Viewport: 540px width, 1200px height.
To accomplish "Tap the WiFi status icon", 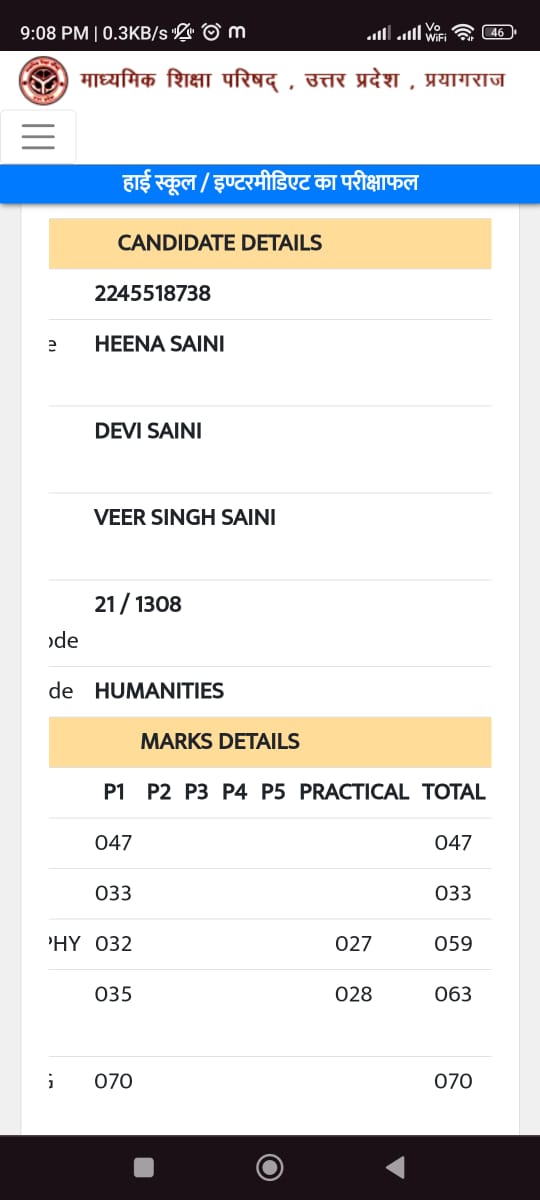I will (463, 33).
